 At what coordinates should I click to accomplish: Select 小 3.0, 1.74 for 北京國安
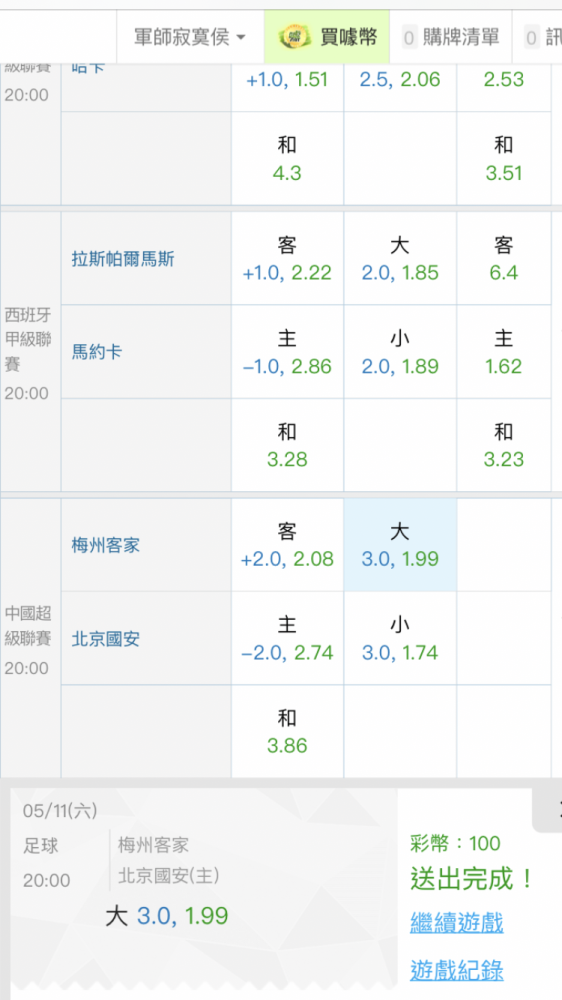pos(400,638)
